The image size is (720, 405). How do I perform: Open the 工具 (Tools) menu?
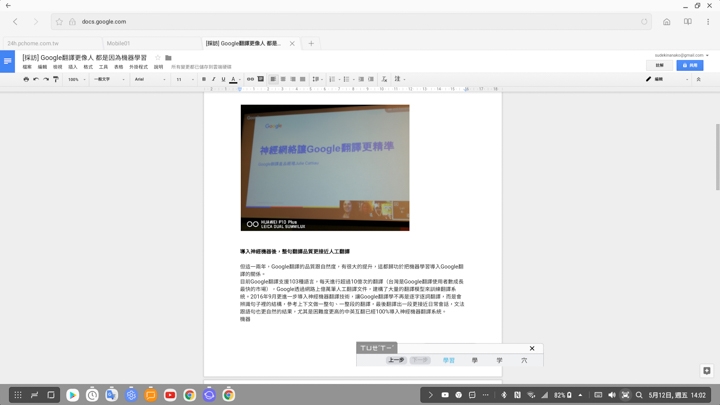point(103,67)
